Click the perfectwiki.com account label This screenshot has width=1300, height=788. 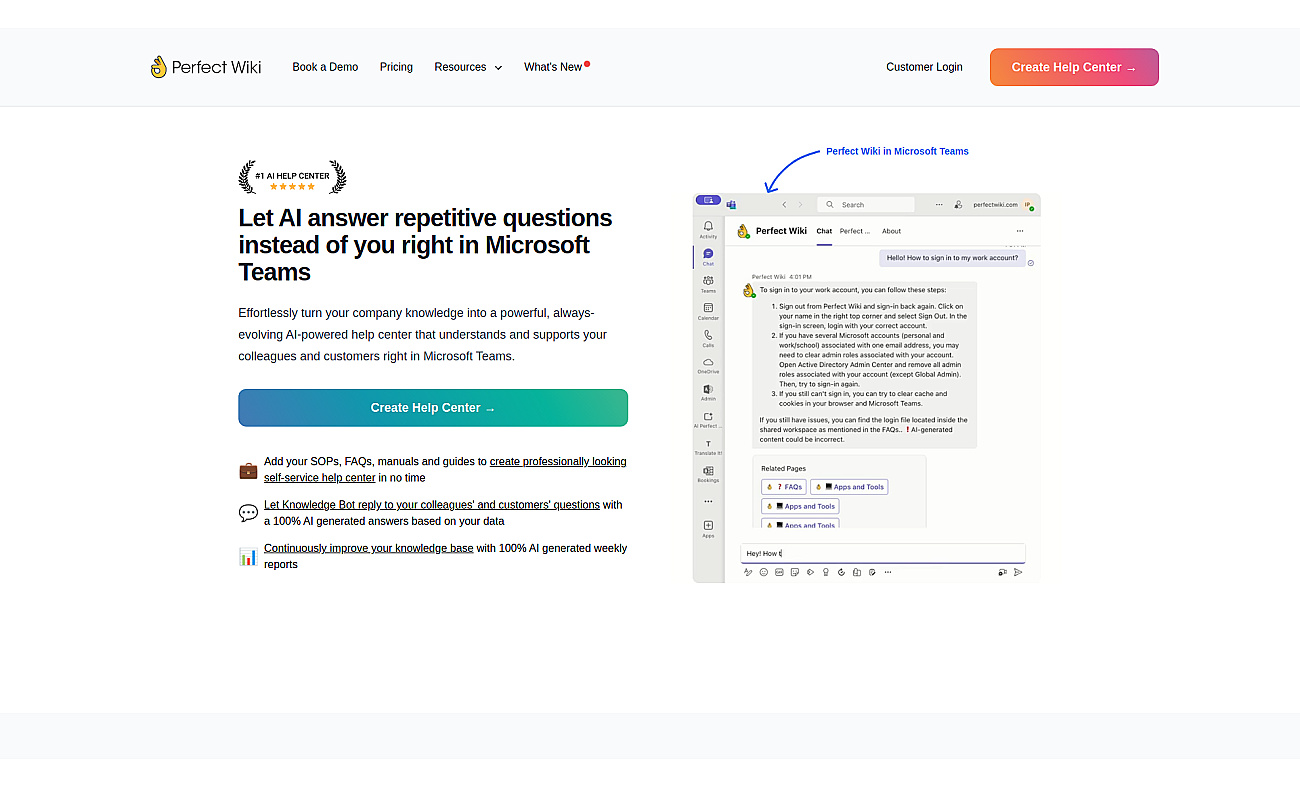pos(995,204)
